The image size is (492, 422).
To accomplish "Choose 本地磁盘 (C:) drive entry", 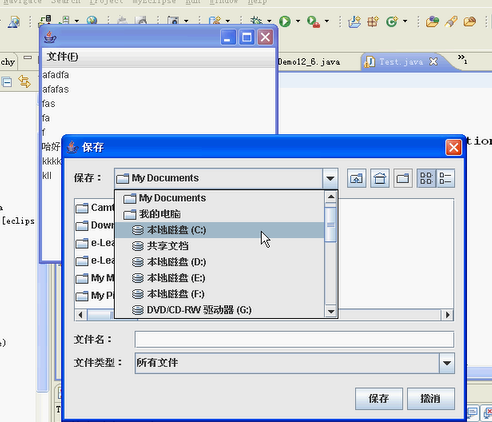I will pos(219,230).
